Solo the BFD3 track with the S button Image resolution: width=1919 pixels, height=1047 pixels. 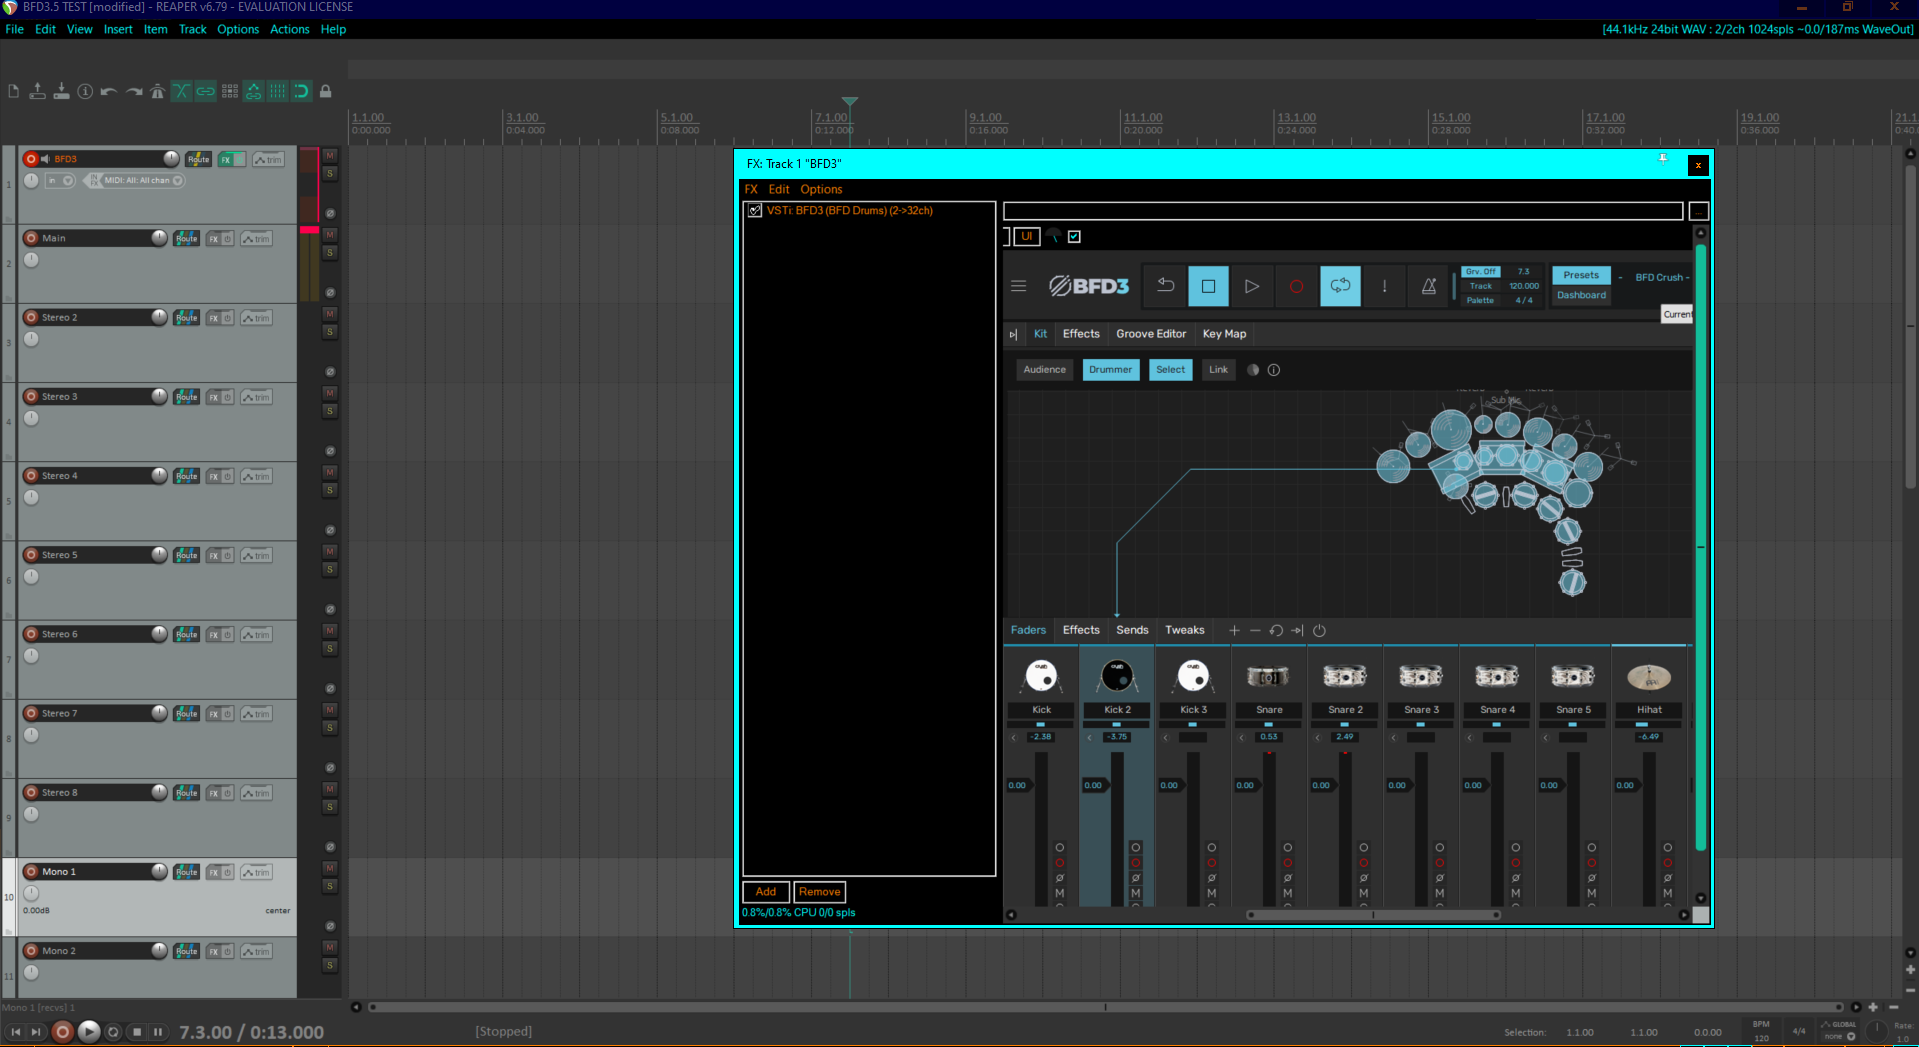[x=330, y=174]
